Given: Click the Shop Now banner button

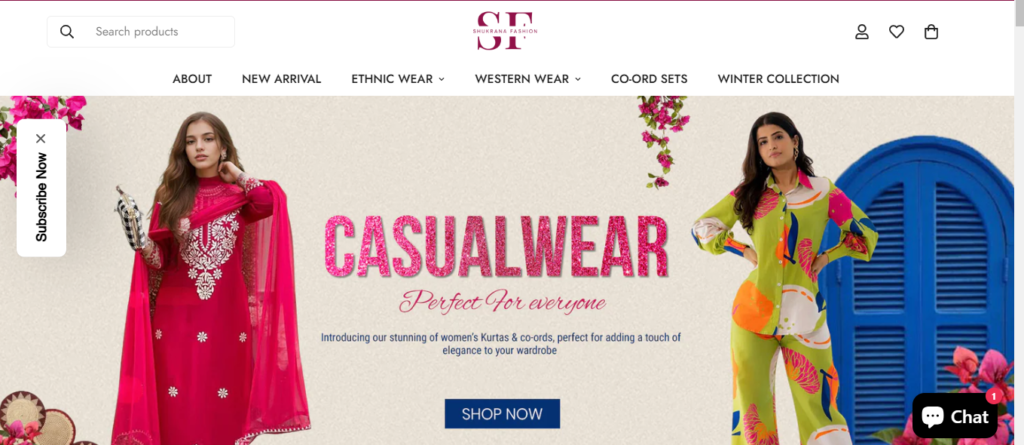Looking at the screenshot, I should [502, 414].
